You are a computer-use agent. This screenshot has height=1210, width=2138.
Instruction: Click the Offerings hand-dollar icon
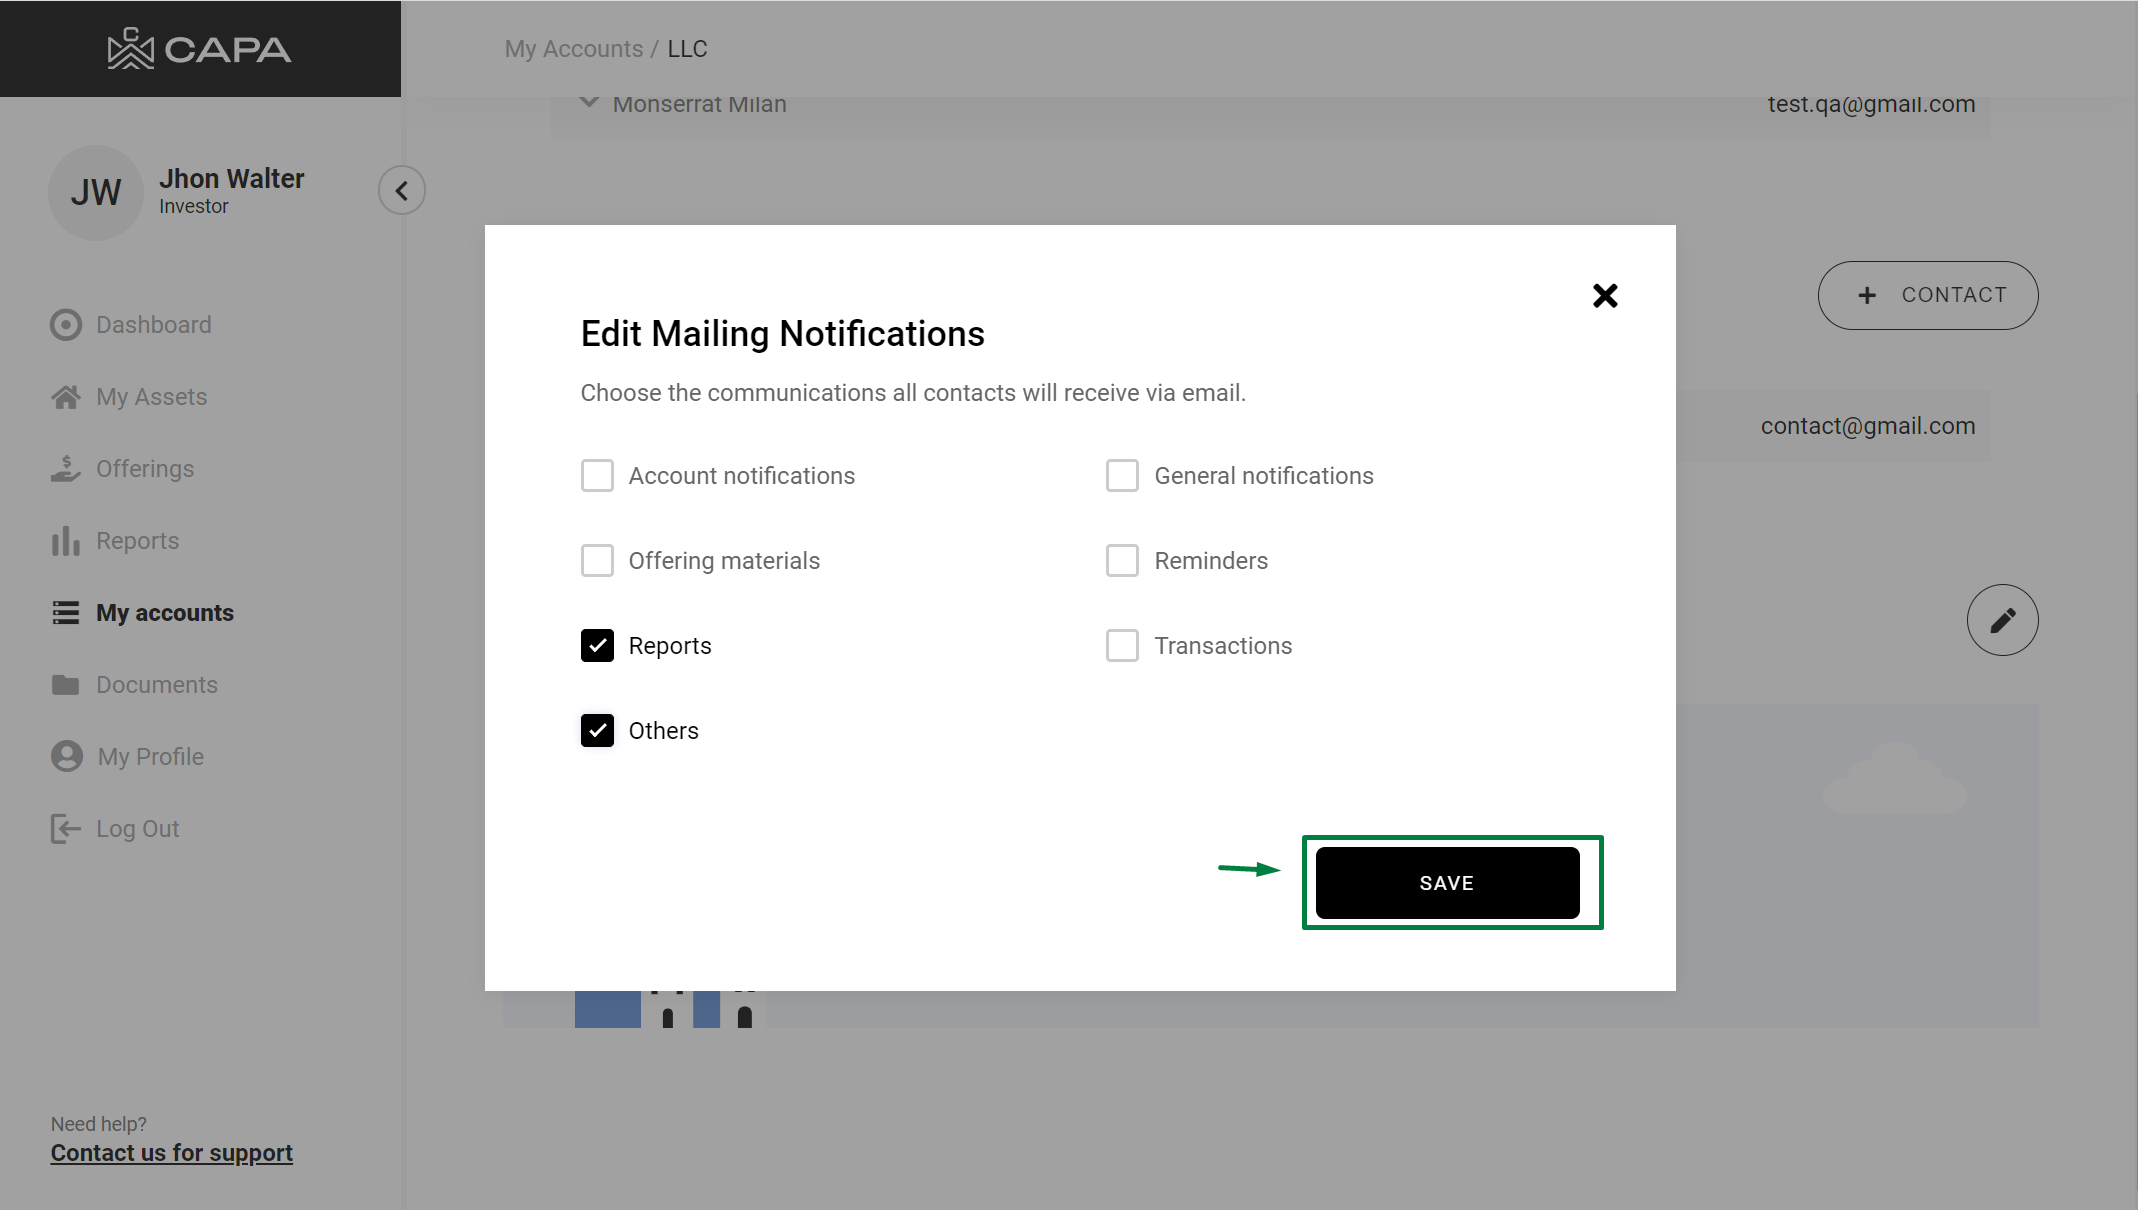point(66,469)
